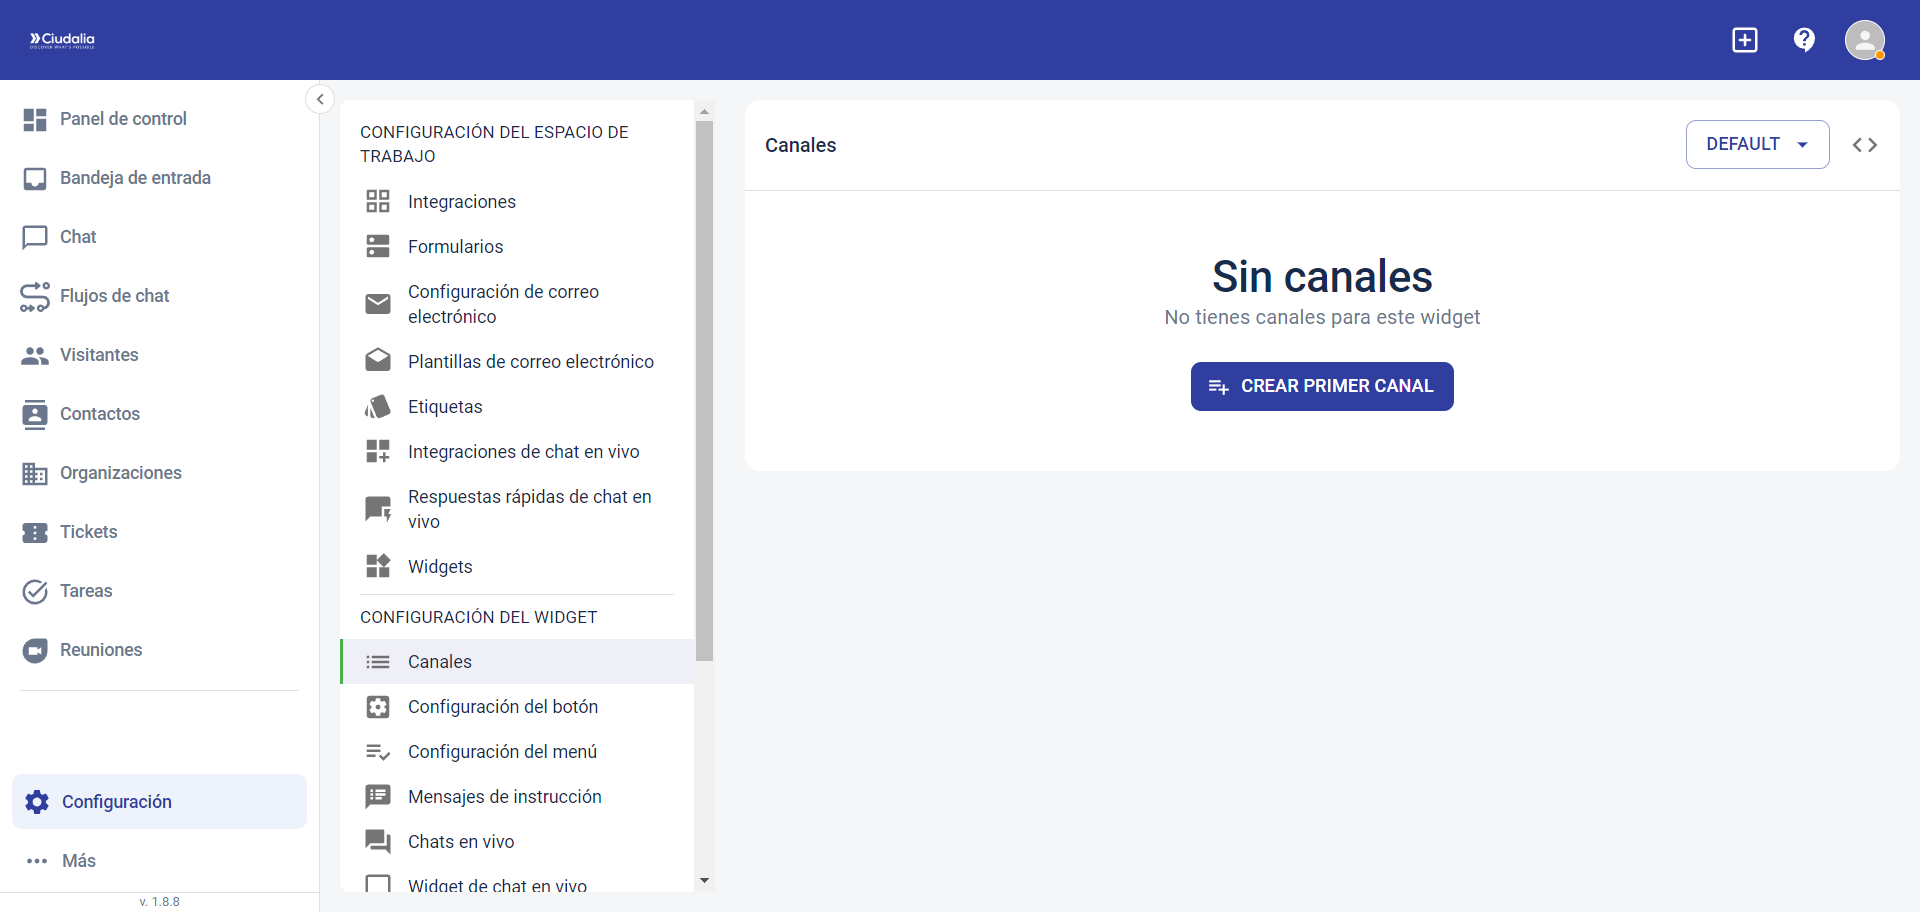Click the code embed angle brackets icon
Viewport: 1920px width, 912px height.
(1866, 144)
